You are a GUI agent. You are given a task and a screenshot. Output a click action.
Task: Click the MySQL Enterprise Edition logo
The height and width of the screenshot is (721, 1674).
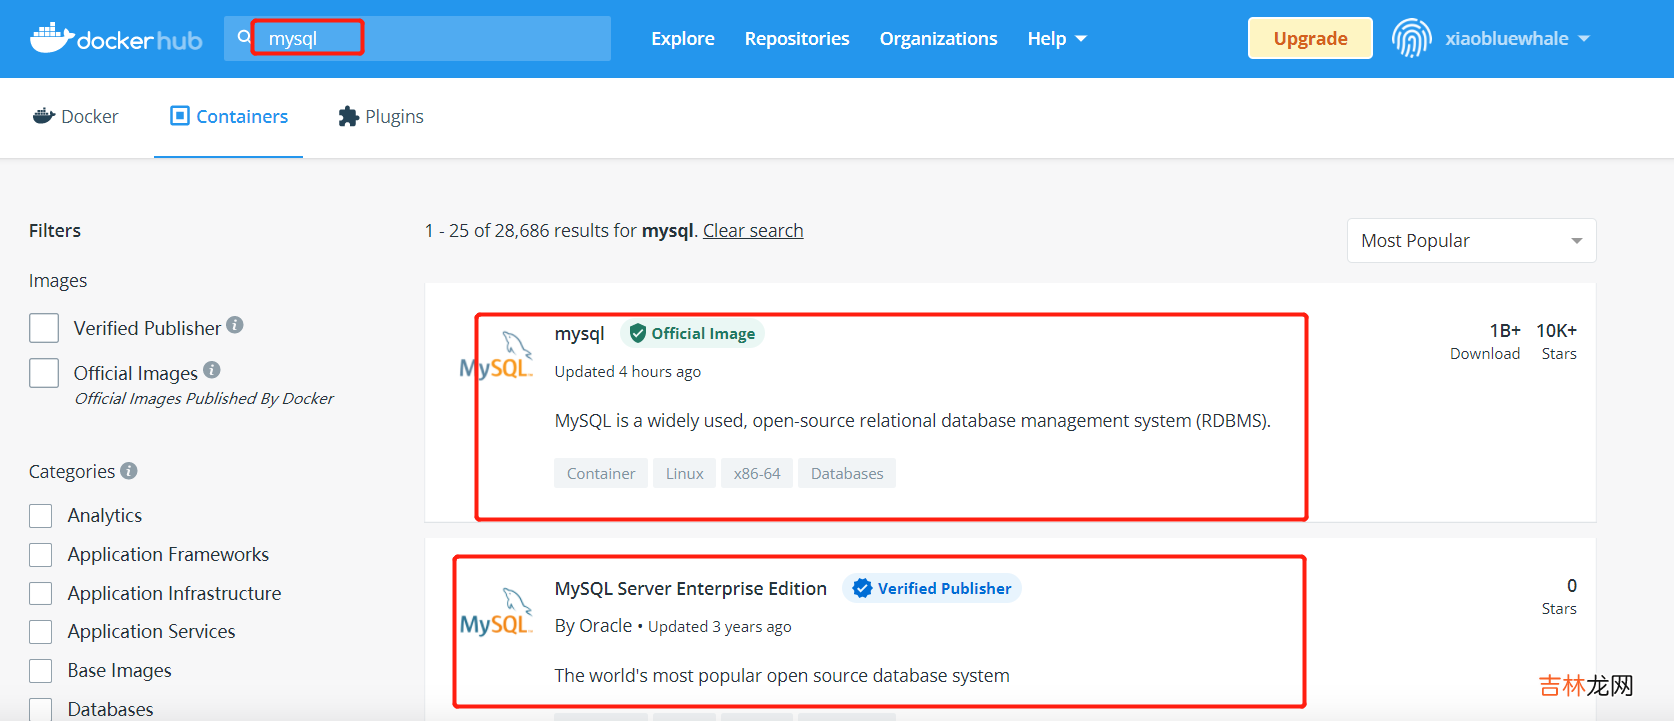496,613
